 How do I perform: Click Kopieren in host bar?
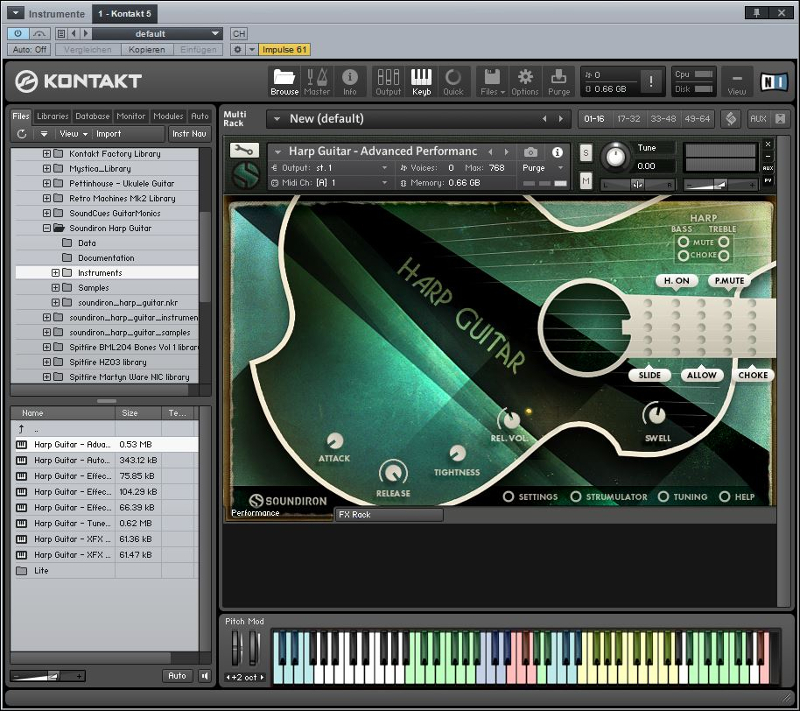point(147,49)
